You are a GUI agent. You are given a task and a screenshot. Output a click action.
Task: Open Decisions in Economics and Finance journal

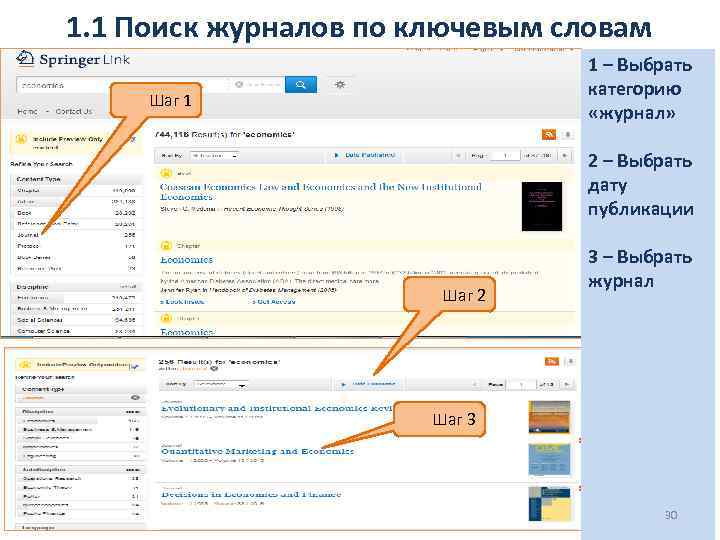(x=251, y=495)
